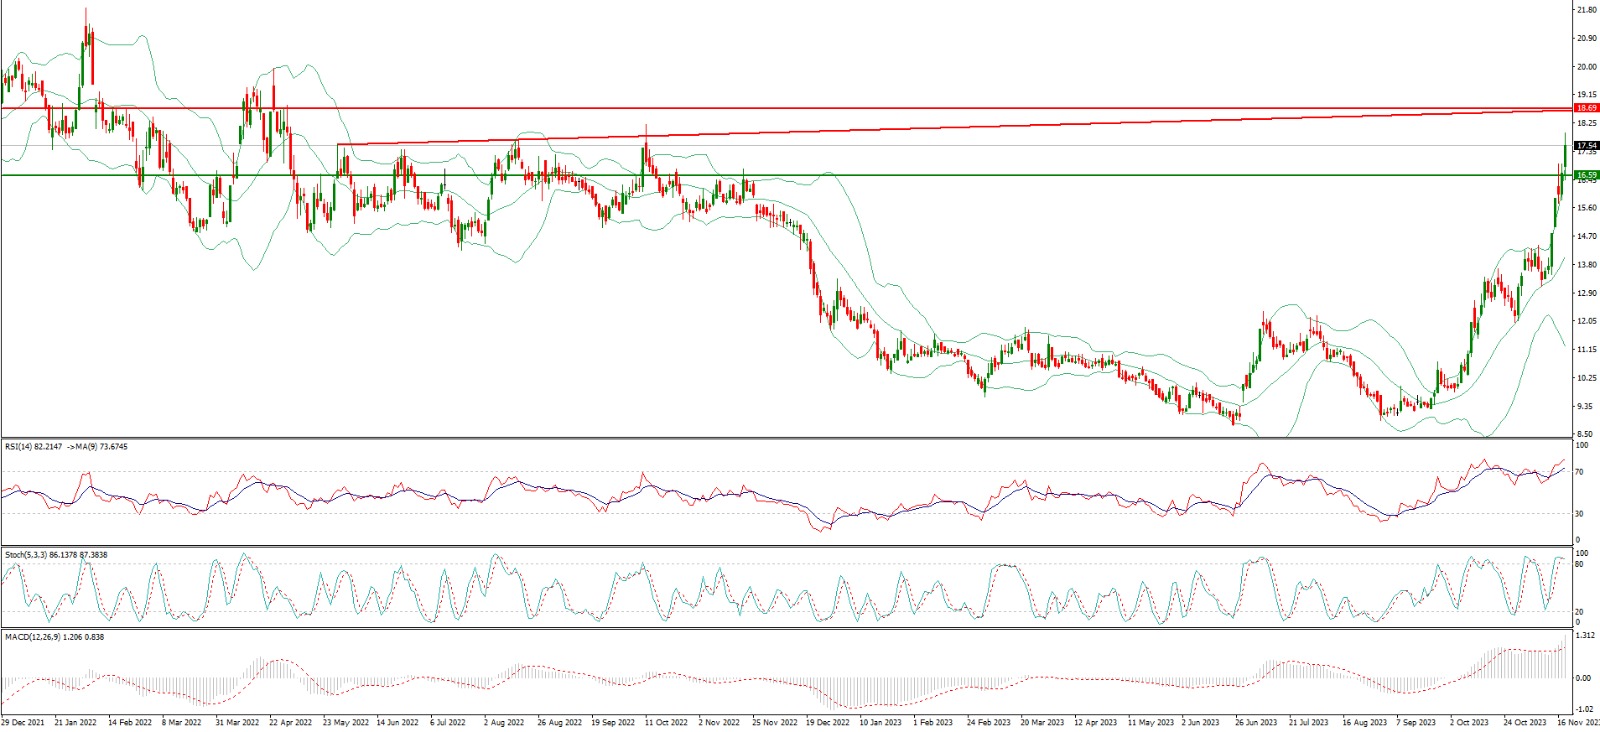This screenshot has height=732, width=1600.
Task: Click the 2 Aug 2022 date label
Action: [504, 722]
